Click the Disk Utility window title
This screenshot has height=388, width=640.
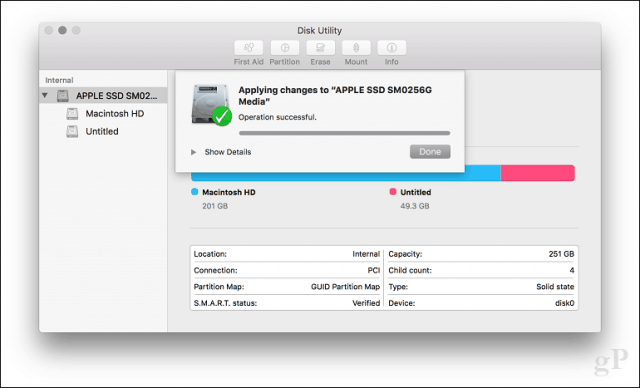319,31
